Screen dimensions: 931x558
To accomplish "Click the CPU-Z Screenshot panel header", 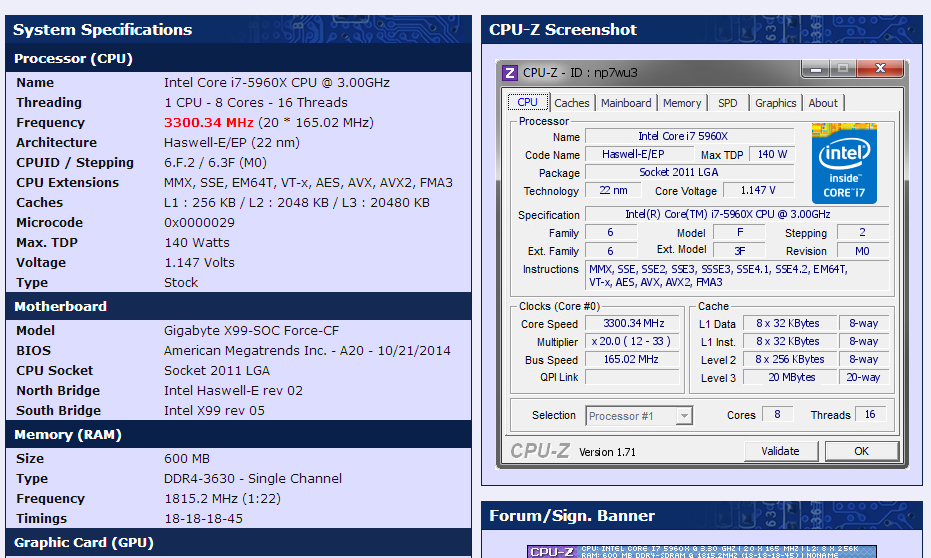I will tap(702, 30).
